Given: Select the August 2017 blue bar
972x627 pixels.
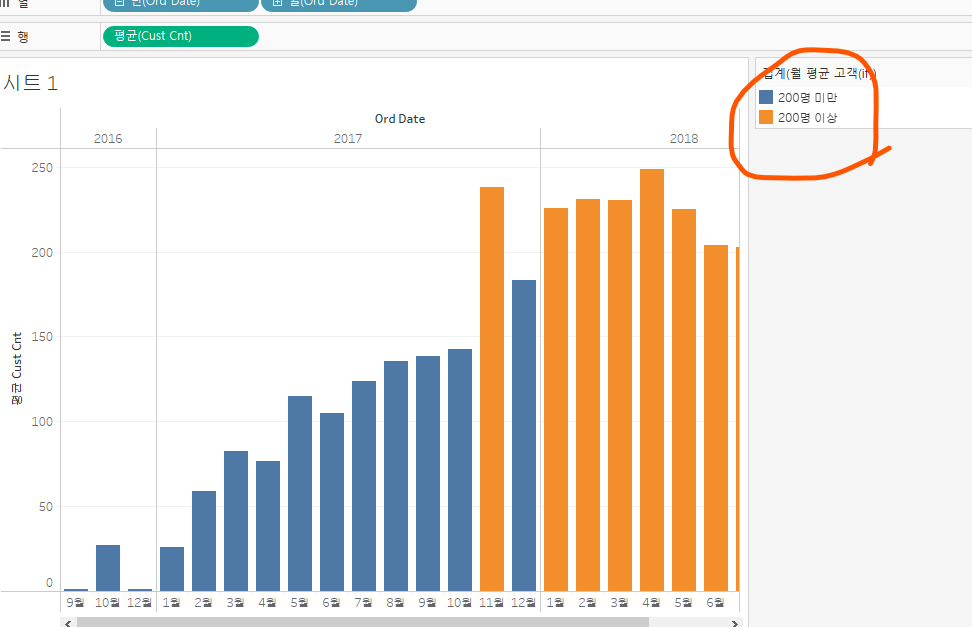Looking at the screenshot, I should [396, 476].
